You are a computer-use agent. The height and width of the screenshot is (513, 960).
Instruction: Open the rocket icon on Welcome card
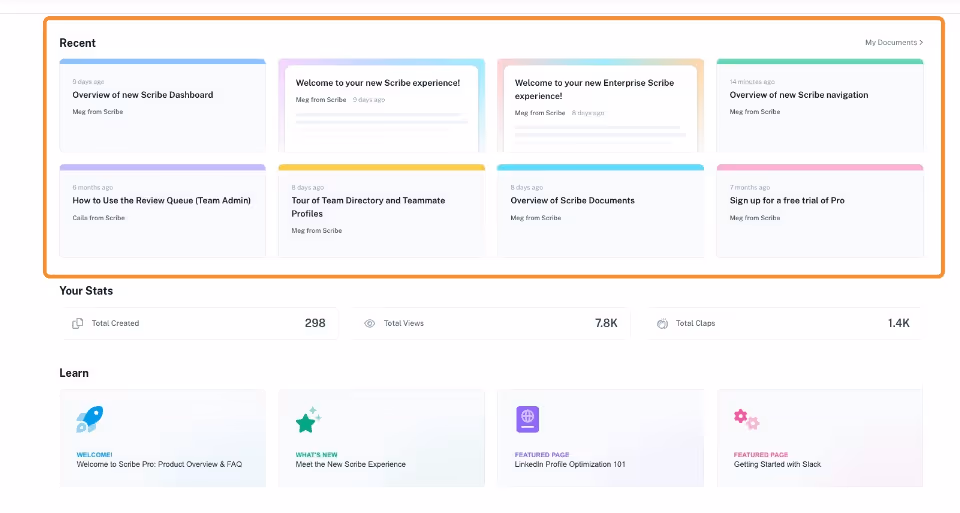[90, 419]
